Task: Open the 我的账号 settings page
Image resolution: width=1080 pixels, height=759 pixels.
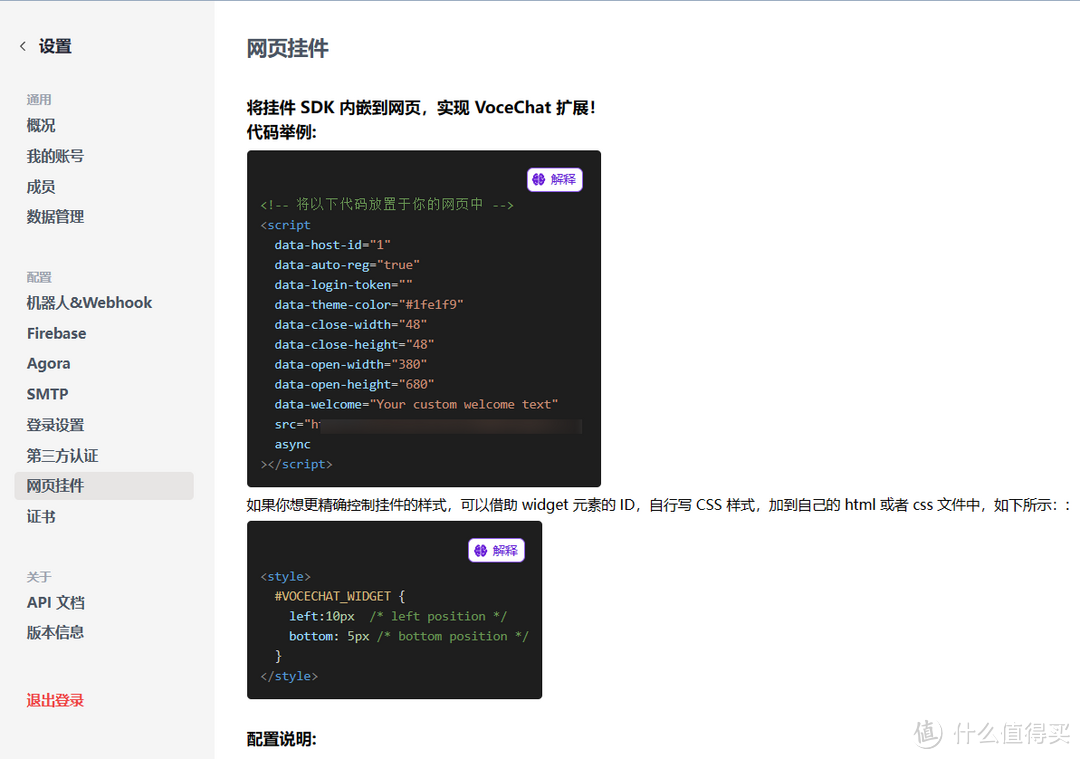Action: point(55,156)
